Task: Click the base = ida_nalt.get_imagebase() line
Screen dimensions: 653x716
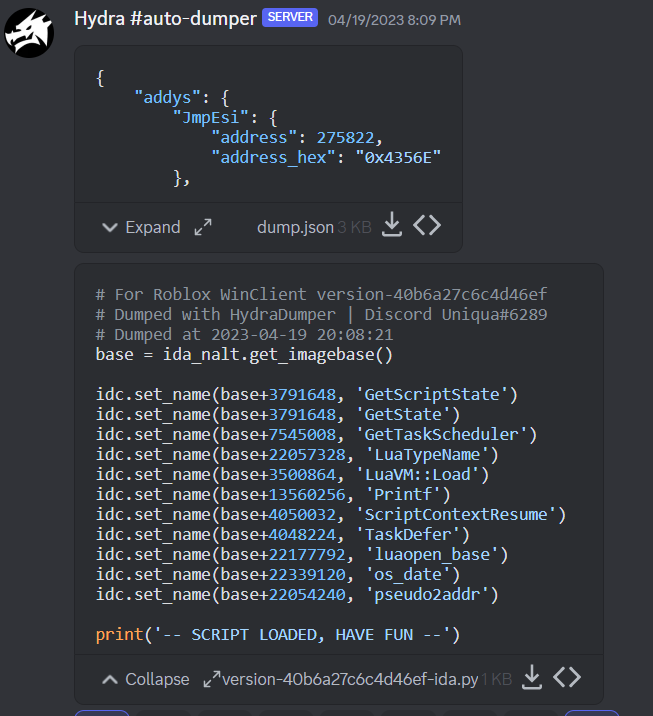Action: pos(244,354)
